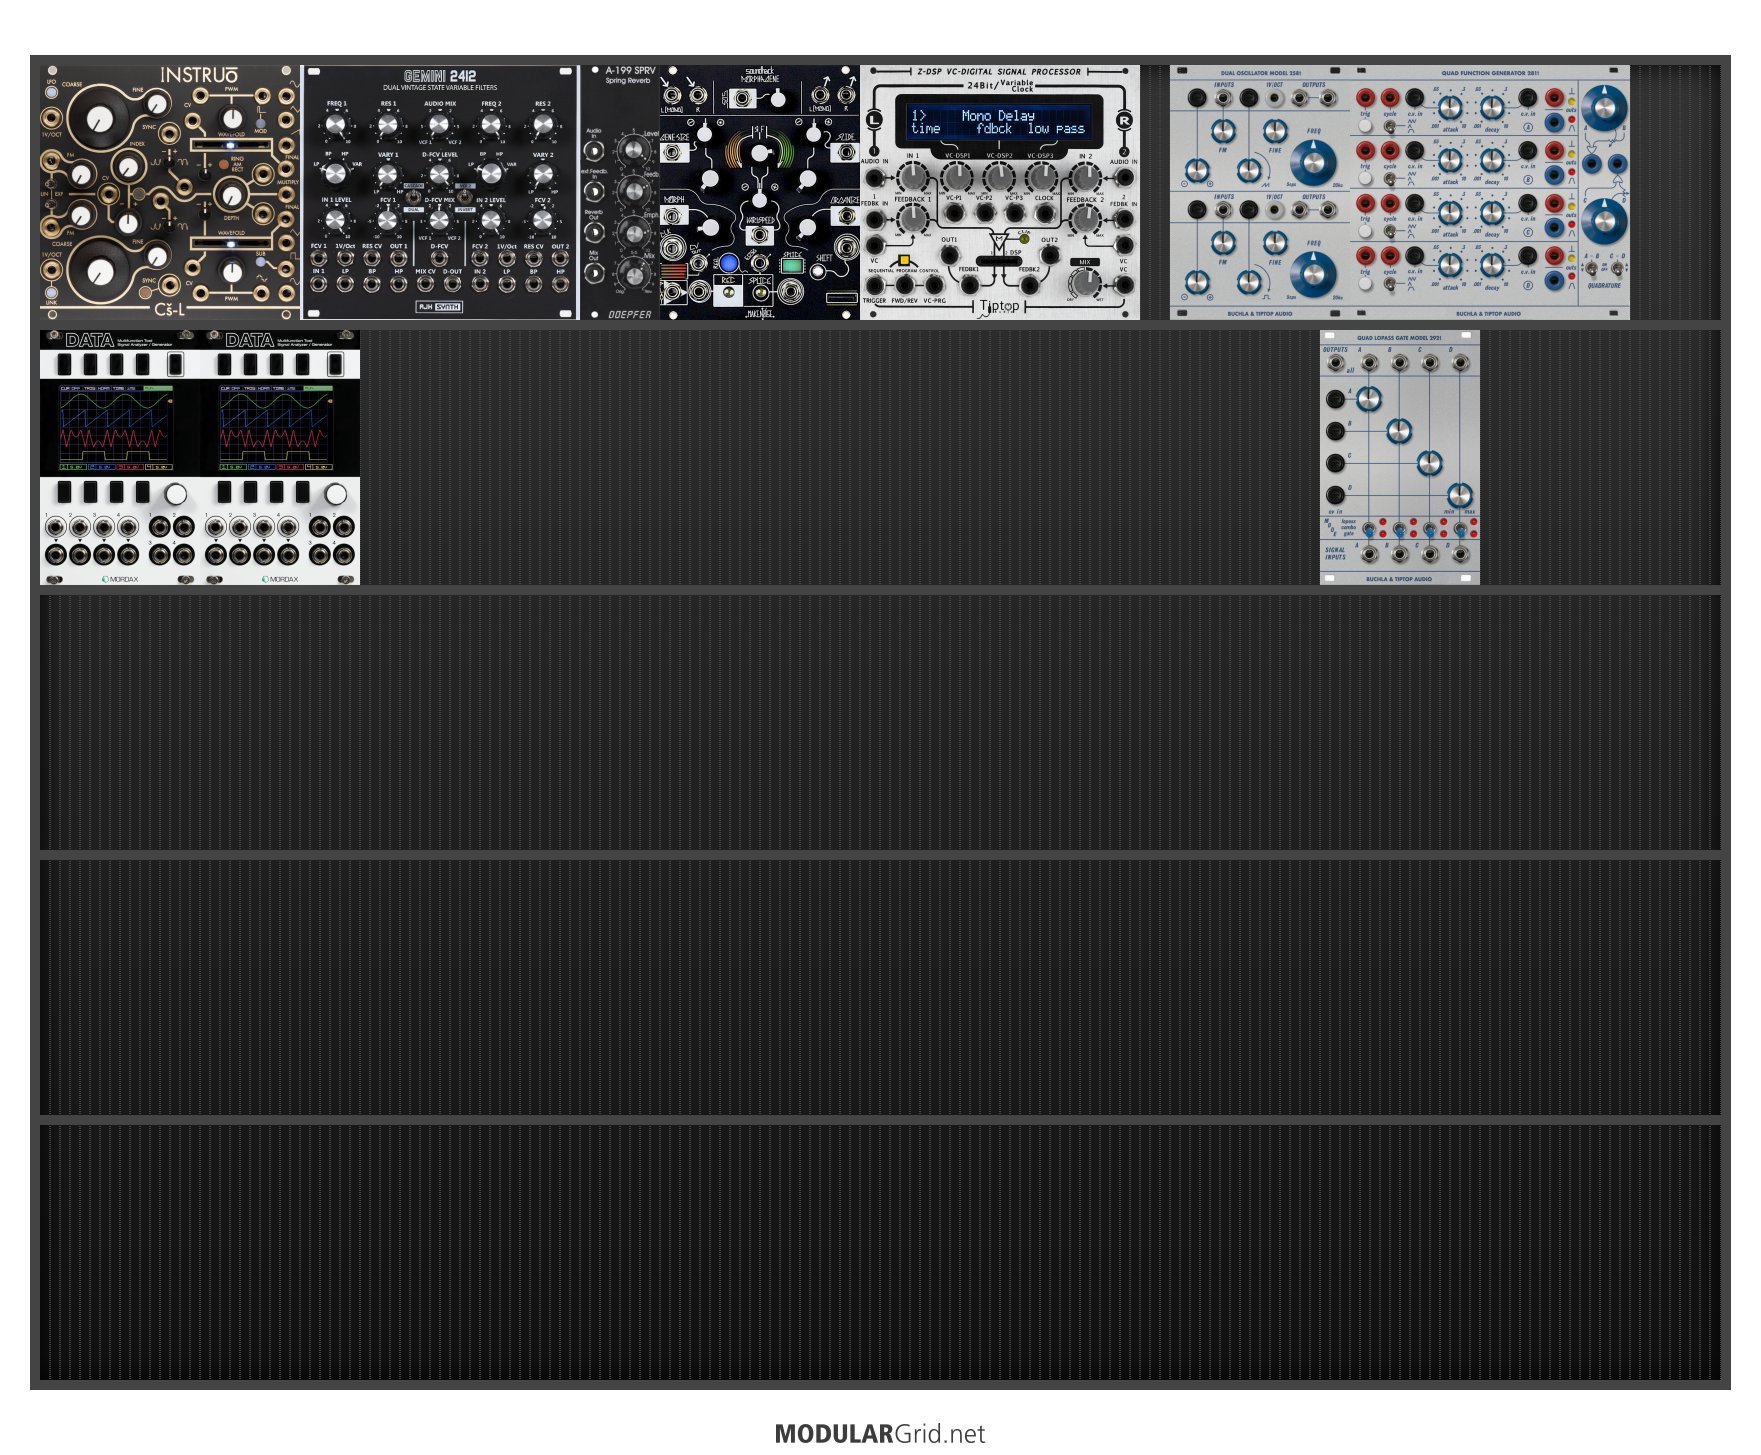Image resolution: width=1761 pixels, height=1455 pixels.
Task: Select the Mix Out jack on A-199 SPRV
Action: [x=594, y=272]
